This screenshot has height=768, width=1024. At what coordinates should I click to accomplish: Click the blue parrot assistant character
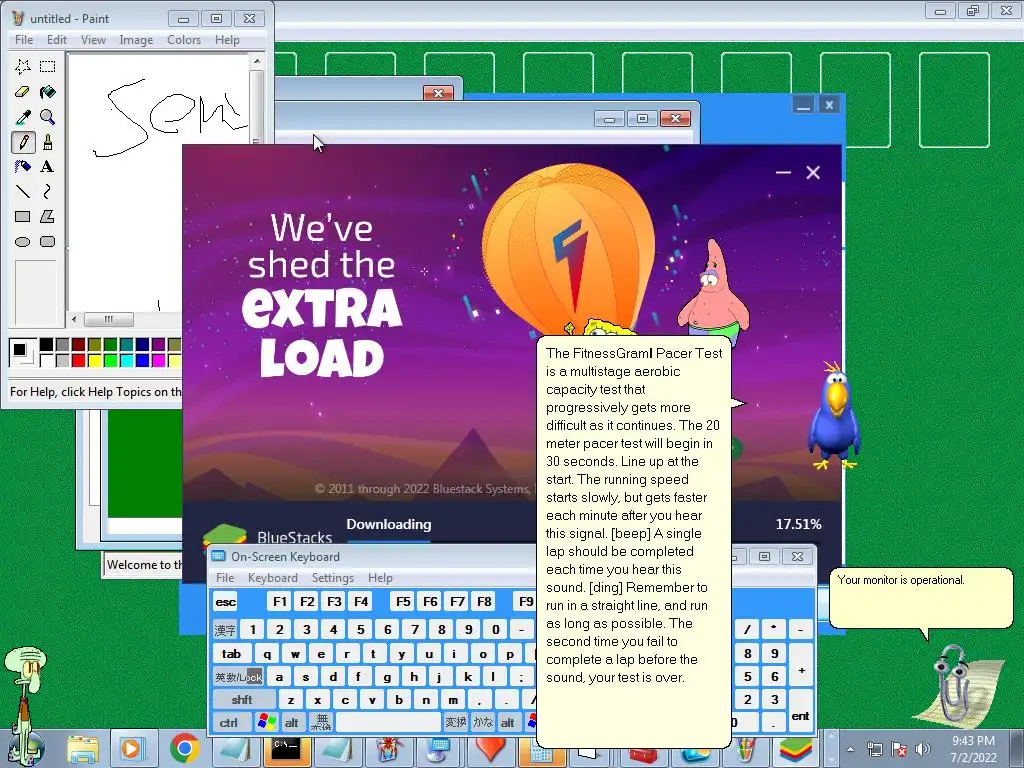834,415
